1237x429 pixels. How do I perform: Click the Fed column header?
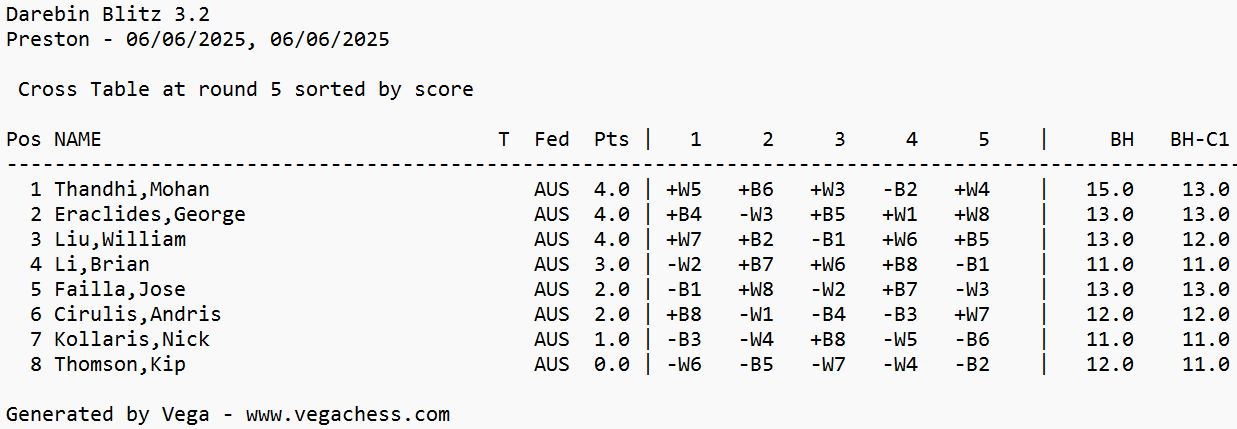pyautogui.click(x=551, y=140)
